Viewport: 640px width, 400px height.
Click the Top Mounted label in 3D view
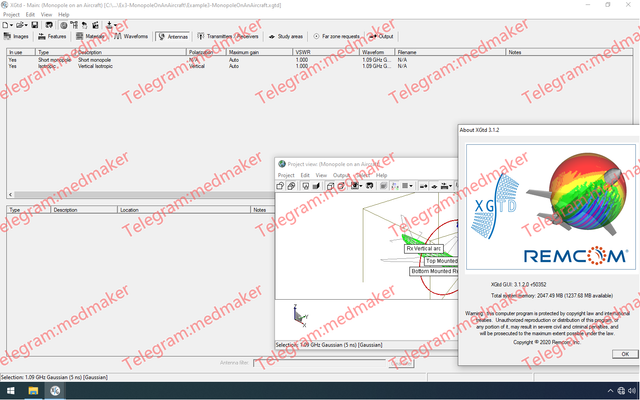click(x=441, y=261)
